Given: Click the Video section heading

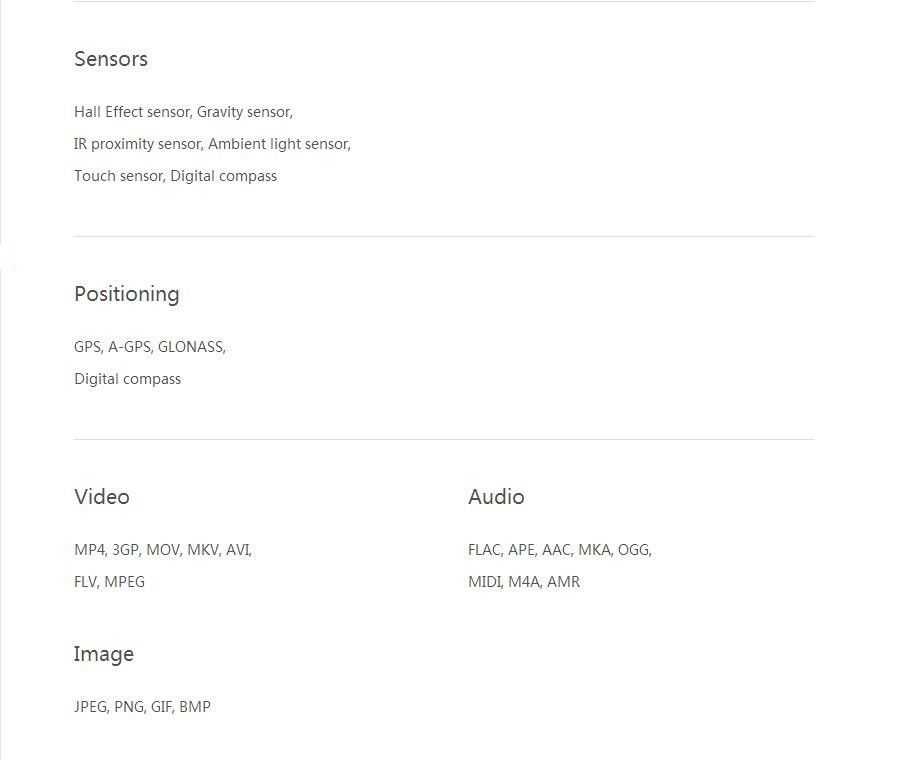Looking at the screenshot, I should pos(102,497).
